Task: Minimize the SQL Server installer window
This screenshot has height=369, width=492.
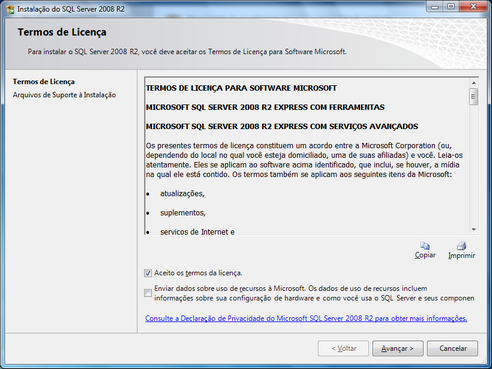Action: pyautogui.click(x=434, y=7)
